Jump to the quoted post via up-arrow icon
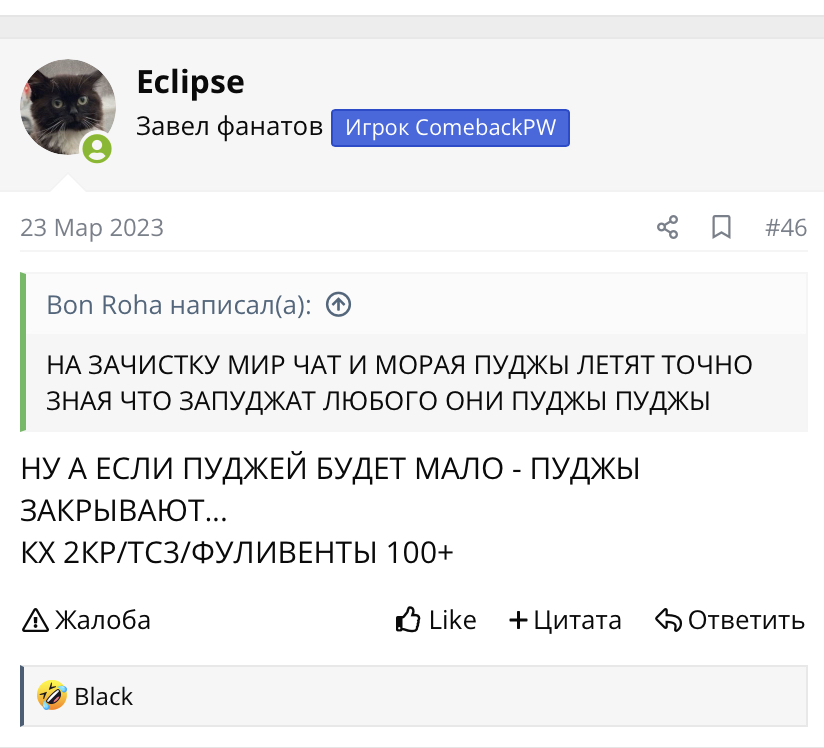Screen dimensions: 824x748 click(339, 305)
